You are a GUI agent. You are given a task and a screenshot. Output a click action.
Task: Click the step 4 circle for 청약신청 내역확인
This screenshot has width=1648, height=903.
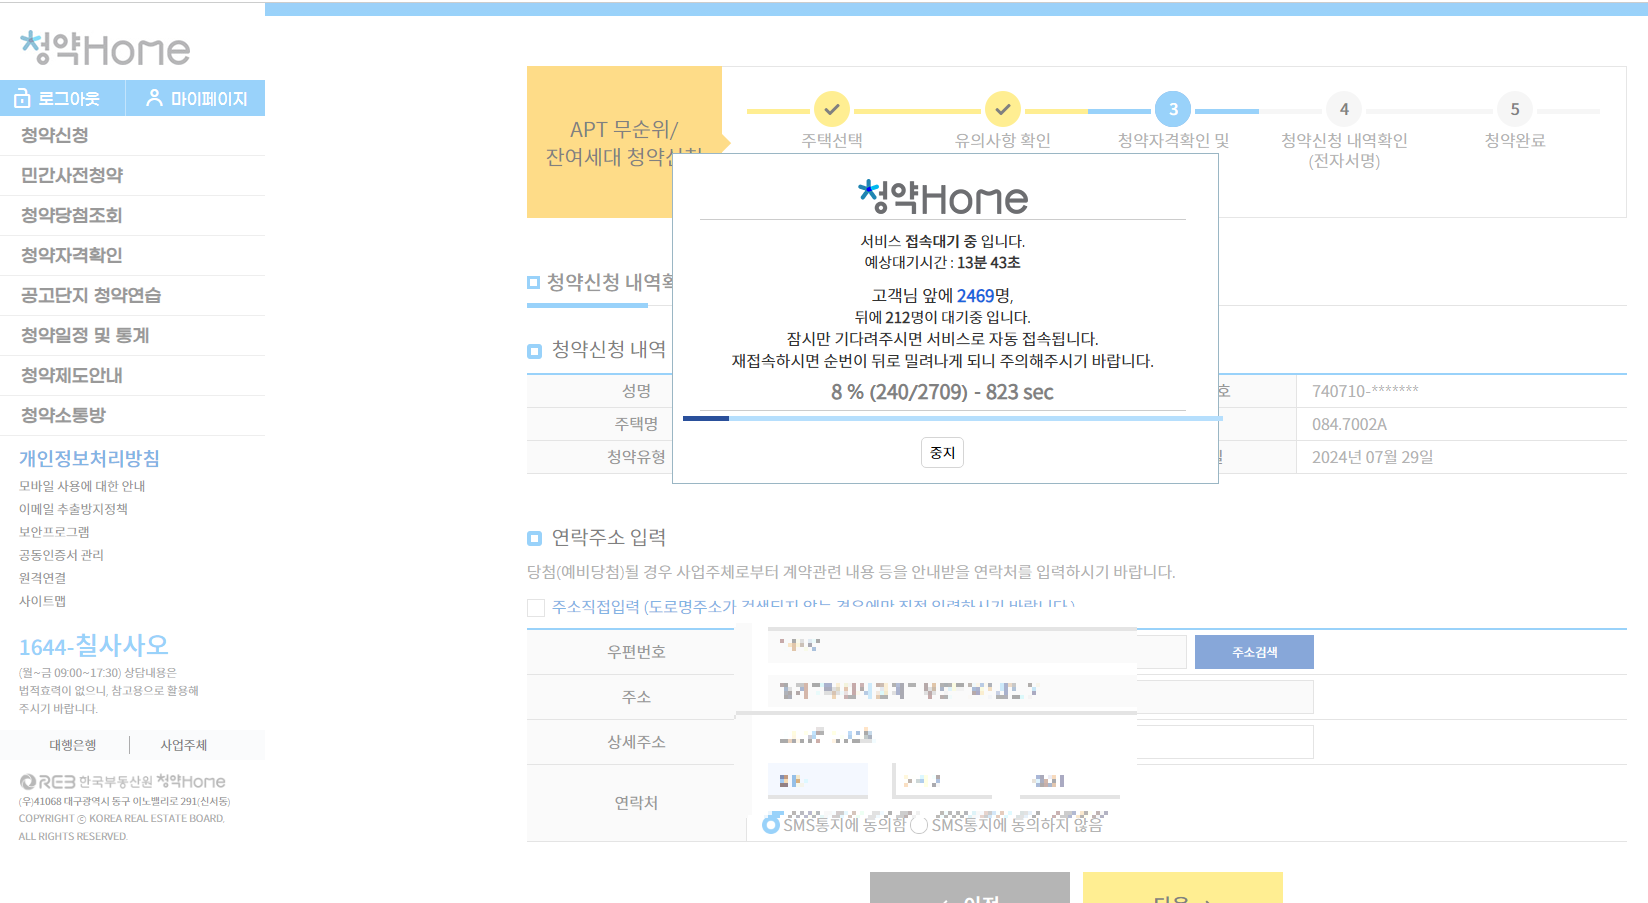tap(1344, 109)
